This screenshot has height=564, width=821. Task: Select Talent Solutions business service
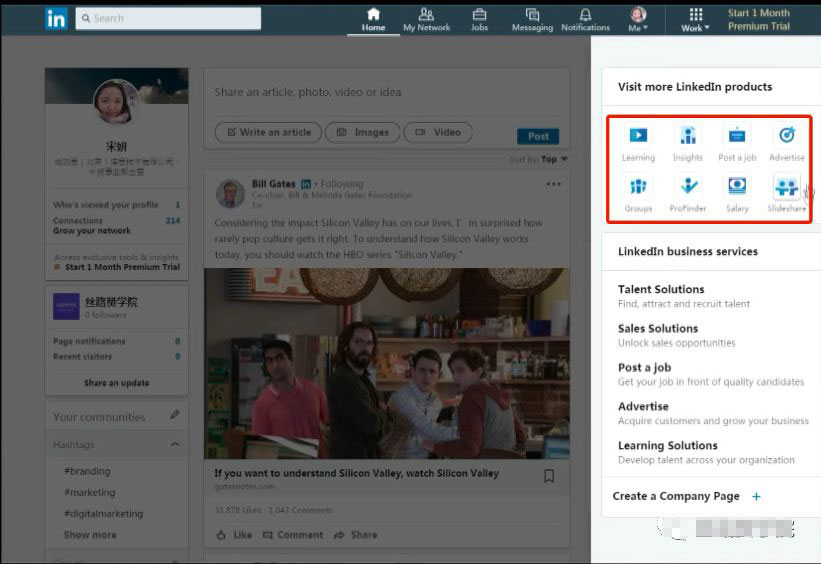683,296
